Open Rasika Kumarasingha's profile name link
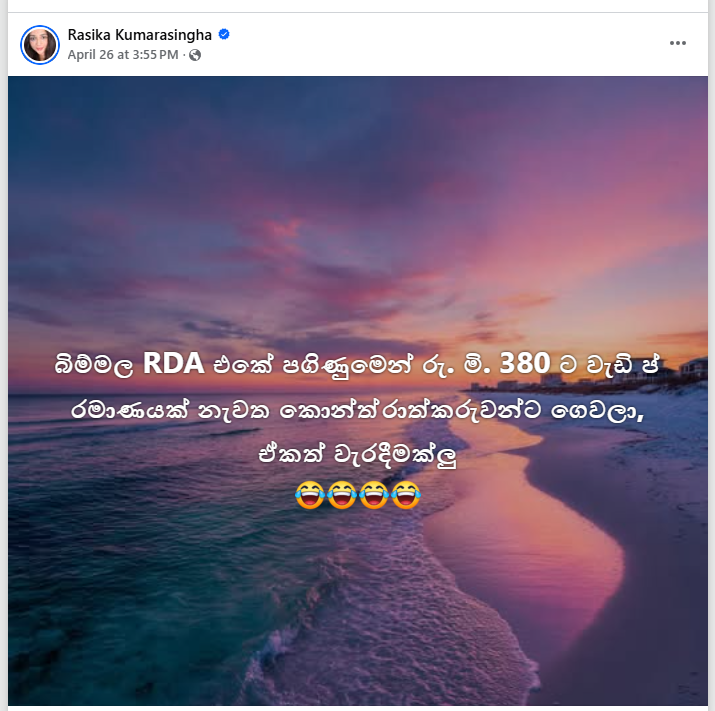 point(140,35)
